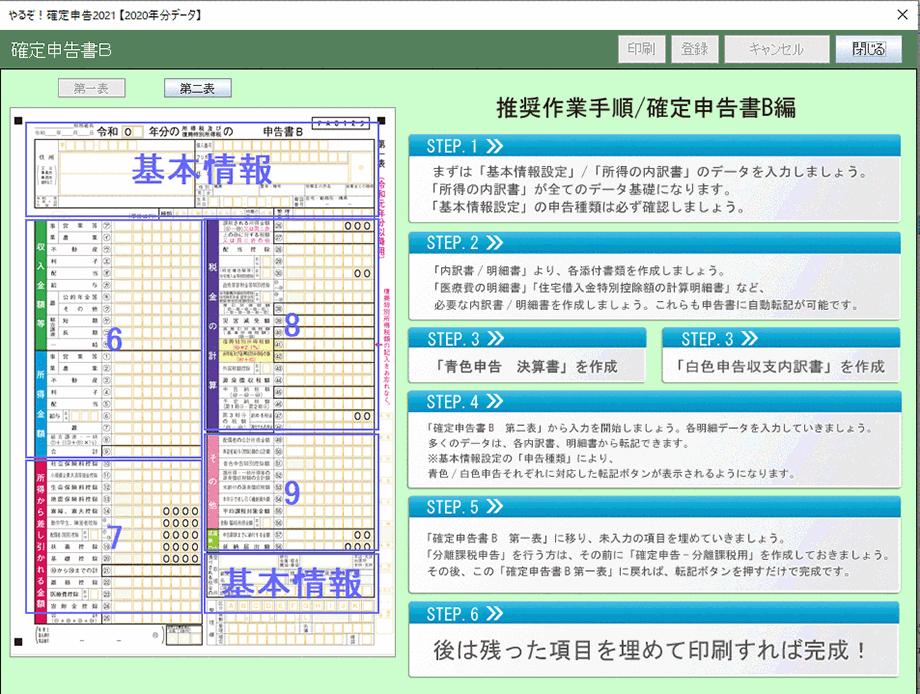Open the STEP. 5 header banner
Screen dimensions: 920x694
click(654, 506)
